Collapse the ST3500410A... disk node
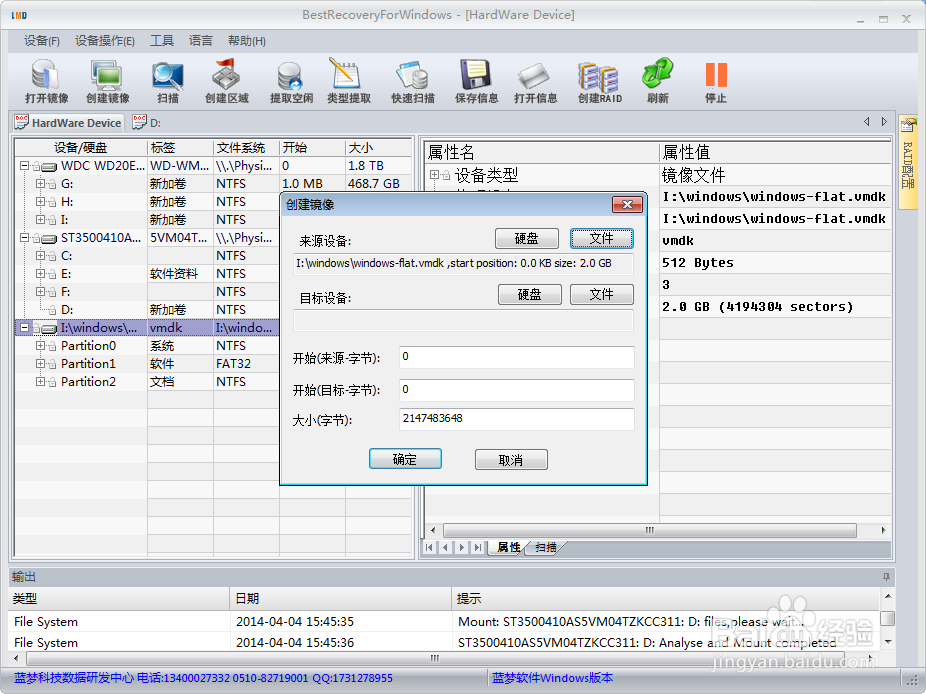Screen dimensions: 926x694 click(24, 237)
